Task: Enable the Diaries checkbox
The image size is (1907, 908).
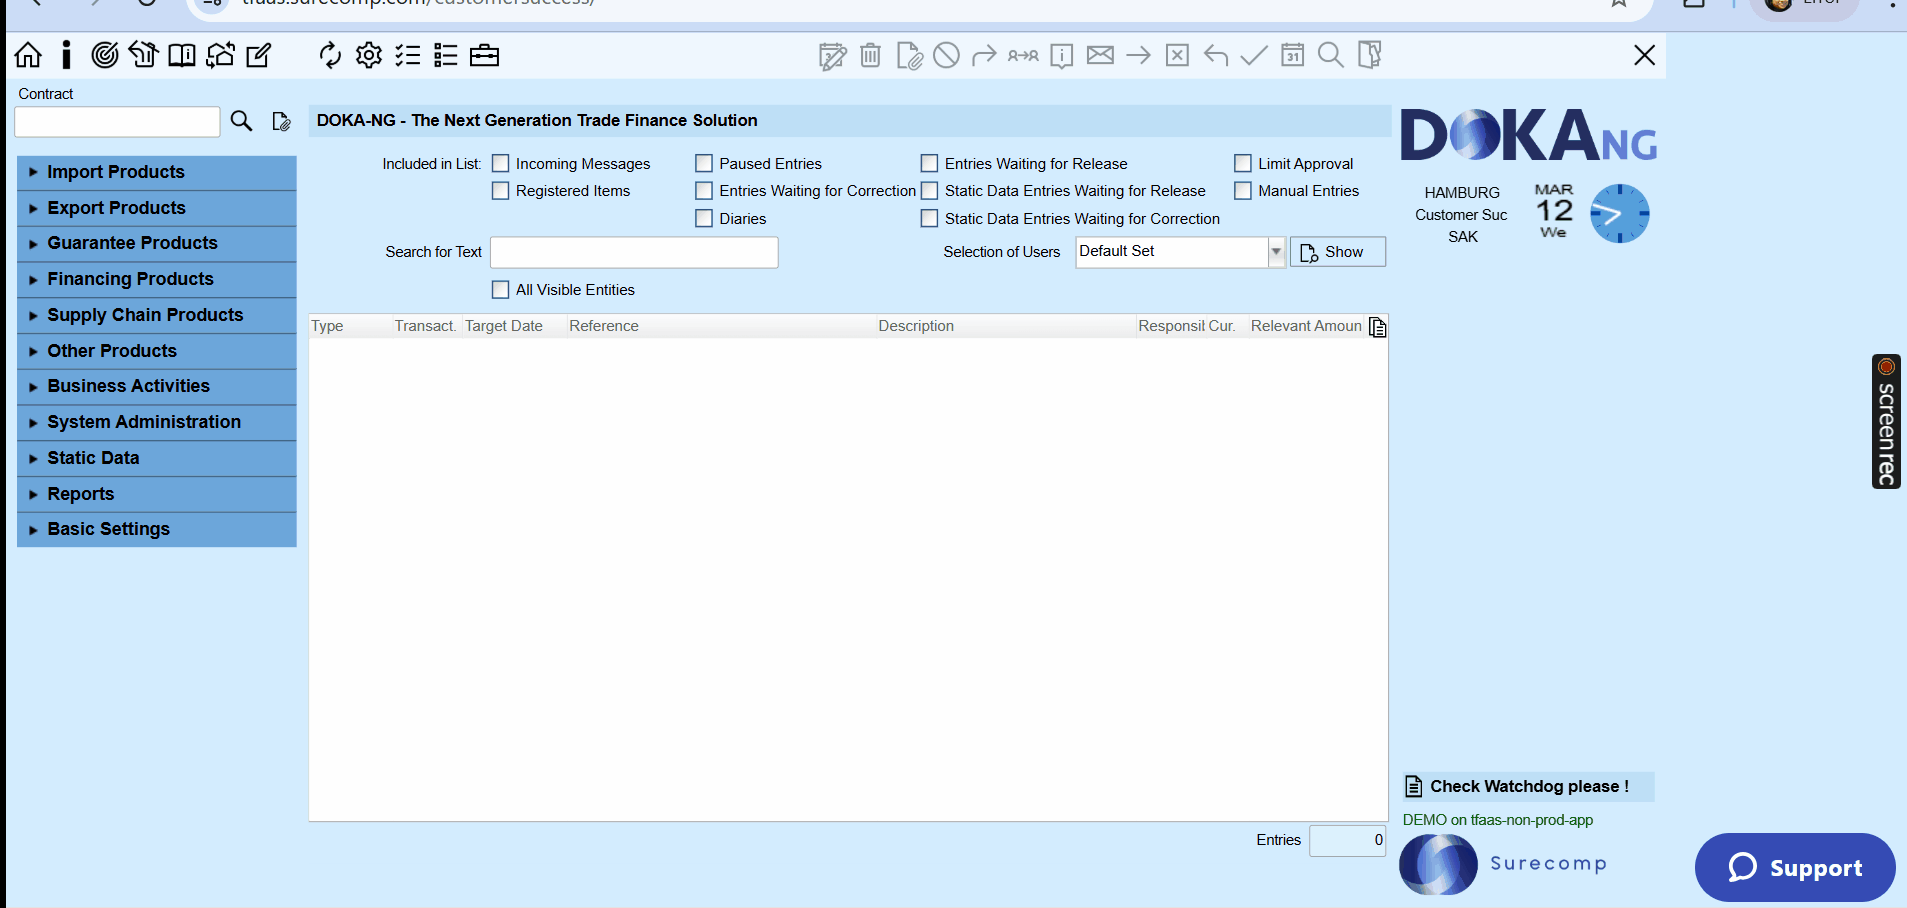Action: click(x=704, y=218)
